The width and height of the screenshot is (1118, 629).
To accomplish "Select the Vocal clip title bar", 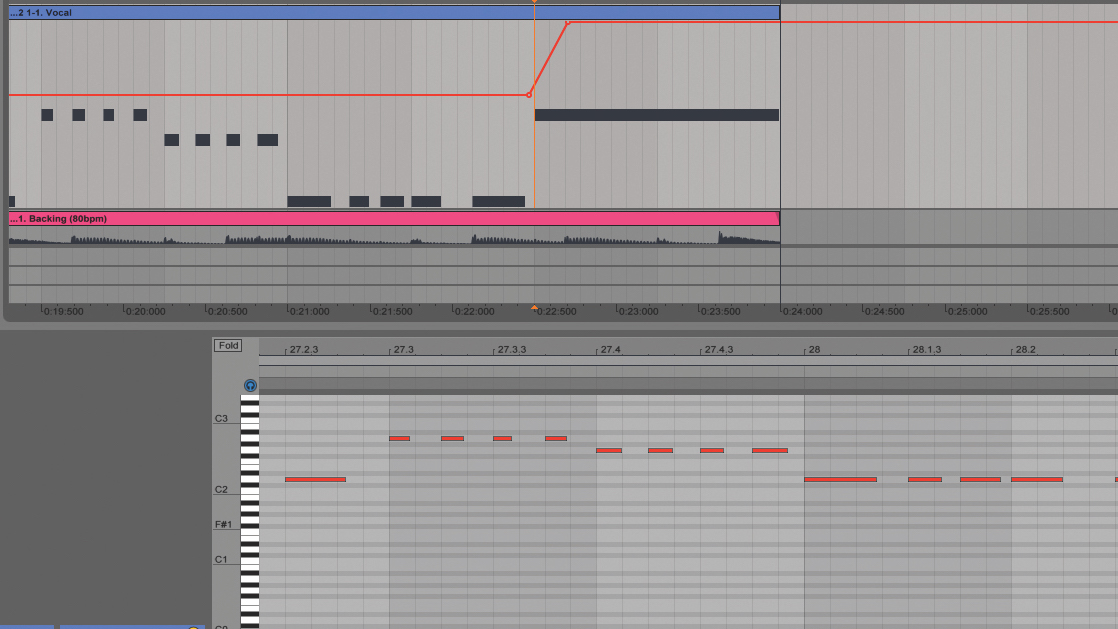I will click(394, 12).
